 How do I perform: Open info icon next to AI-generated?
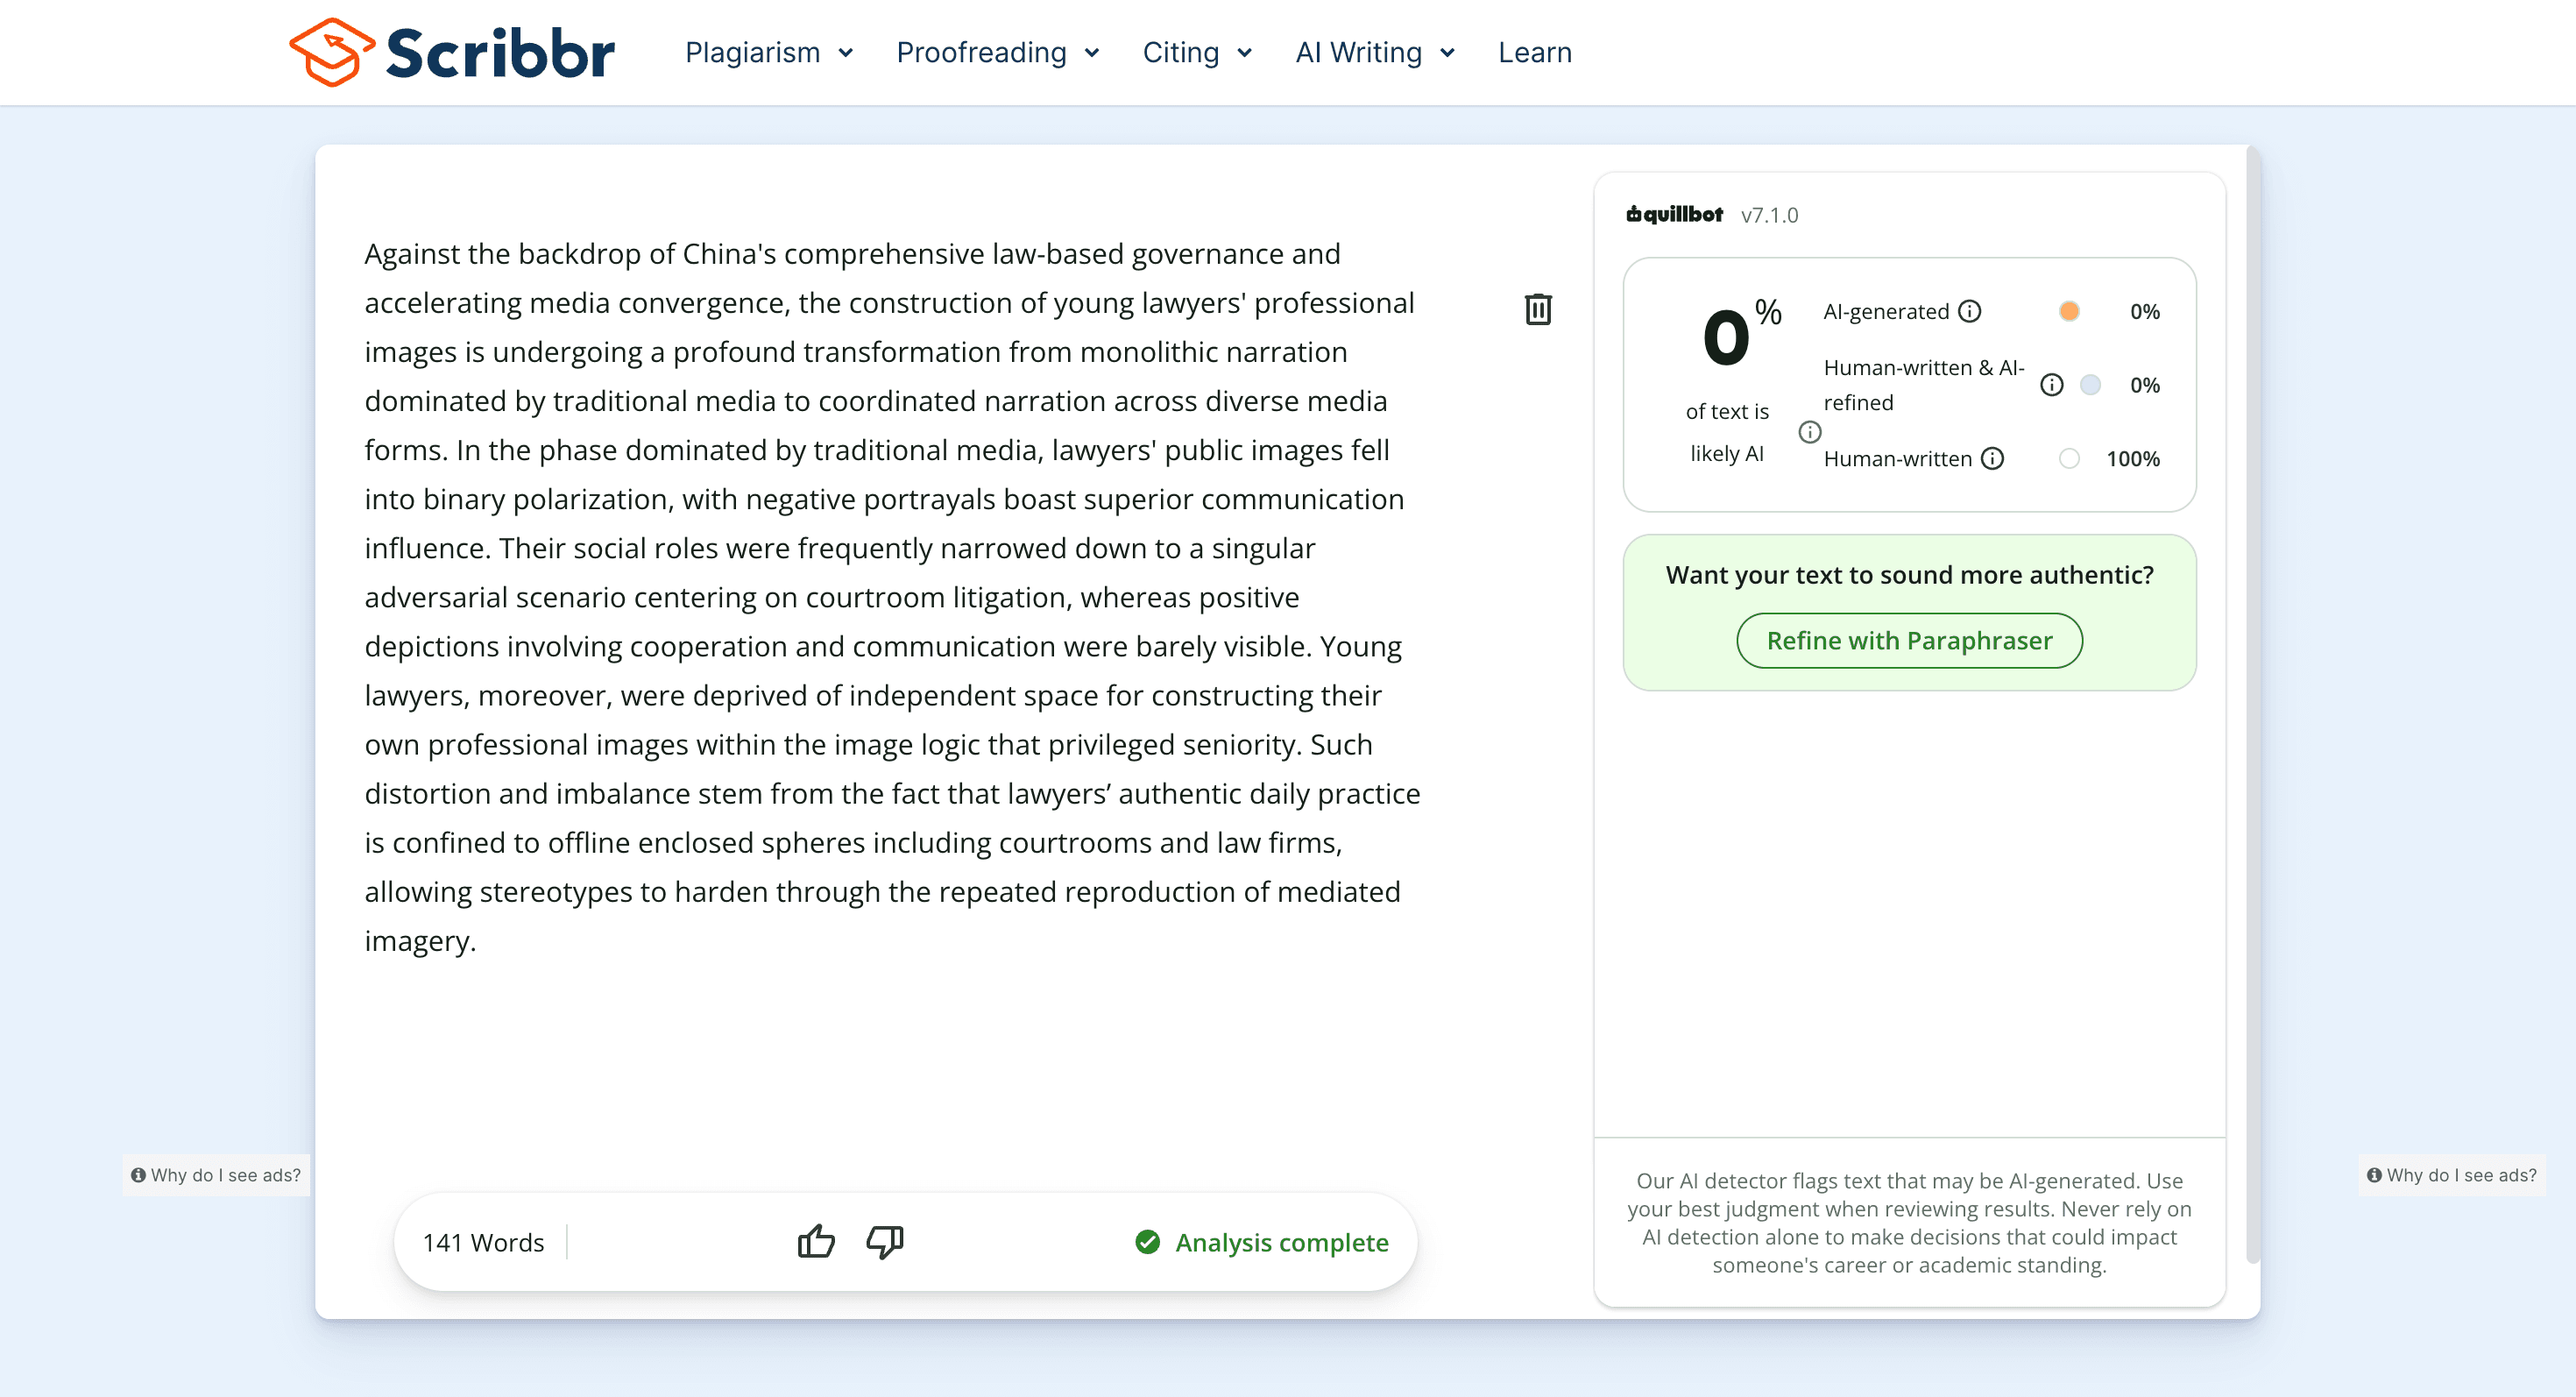1969,311
